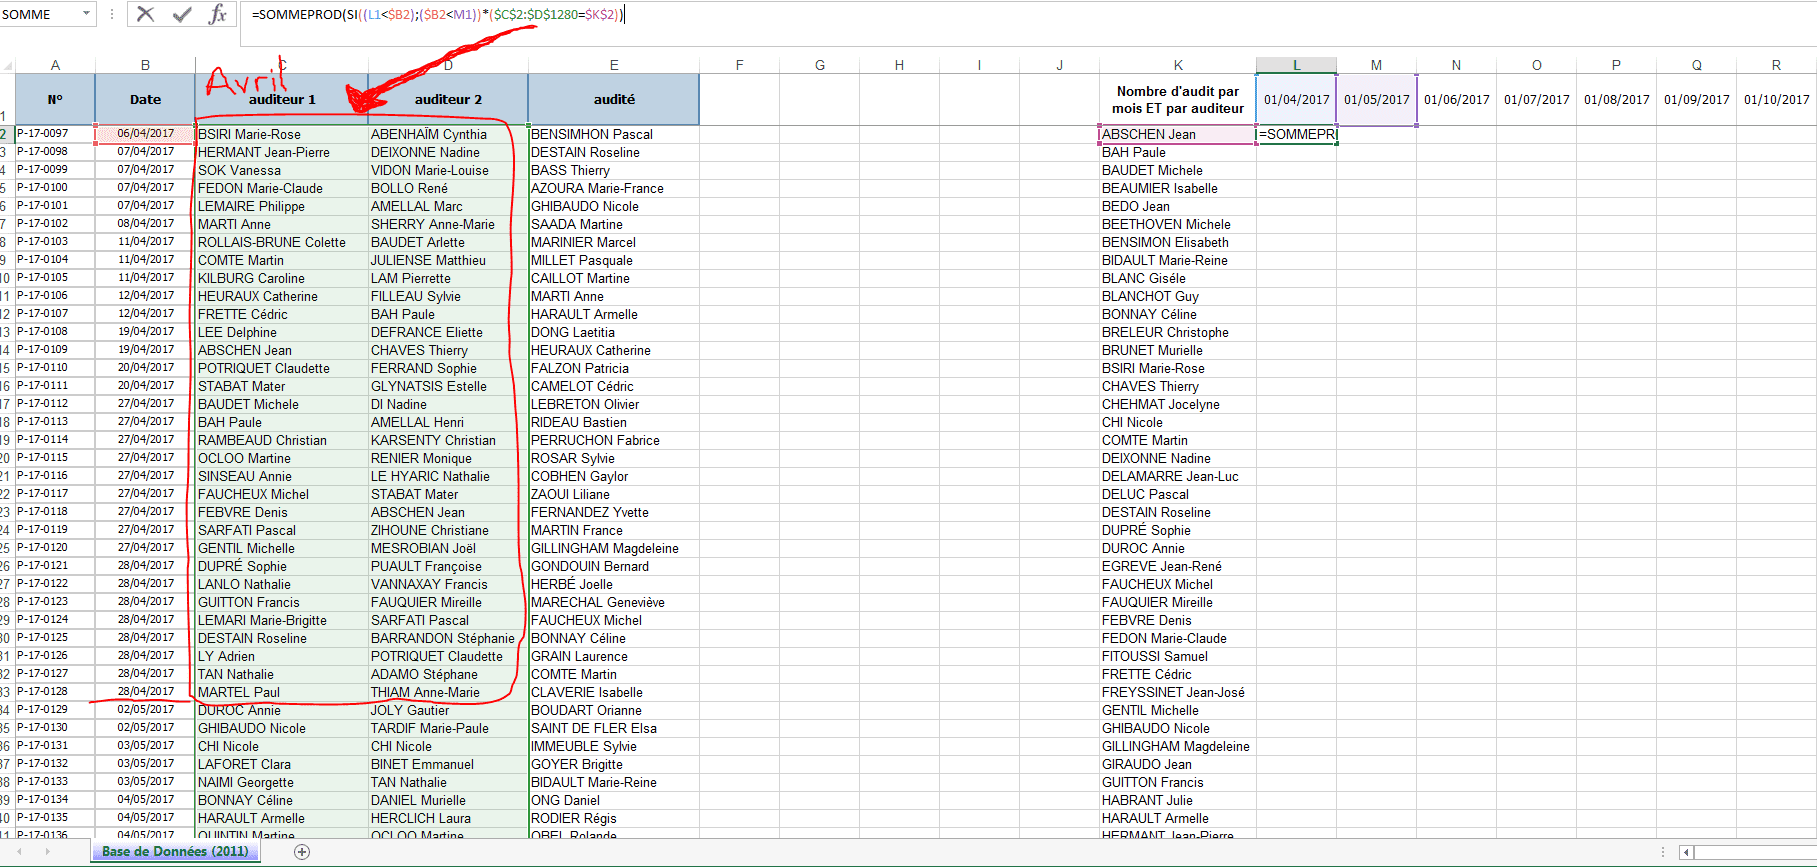
Task: Click the horizontal scrollbar left arrow
Action: tap(1686, 852)
